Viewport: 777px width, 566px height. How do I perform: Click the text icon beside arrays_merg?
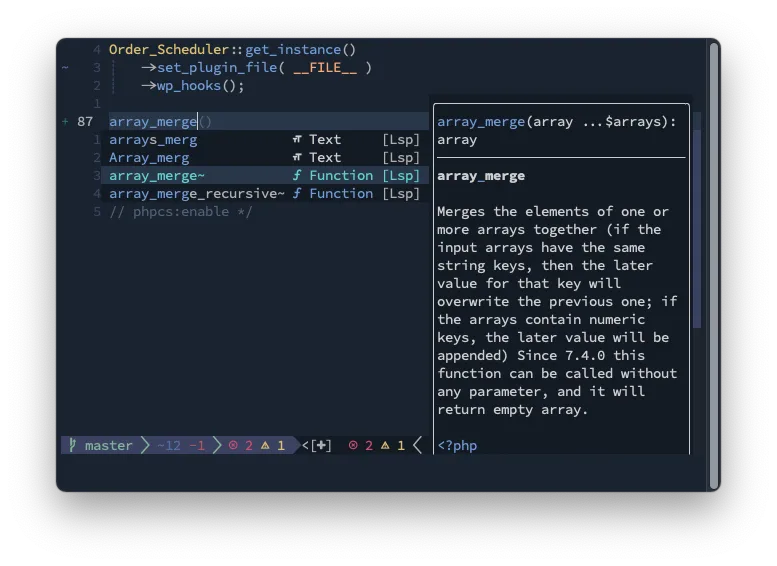click(x=297, y=140)
